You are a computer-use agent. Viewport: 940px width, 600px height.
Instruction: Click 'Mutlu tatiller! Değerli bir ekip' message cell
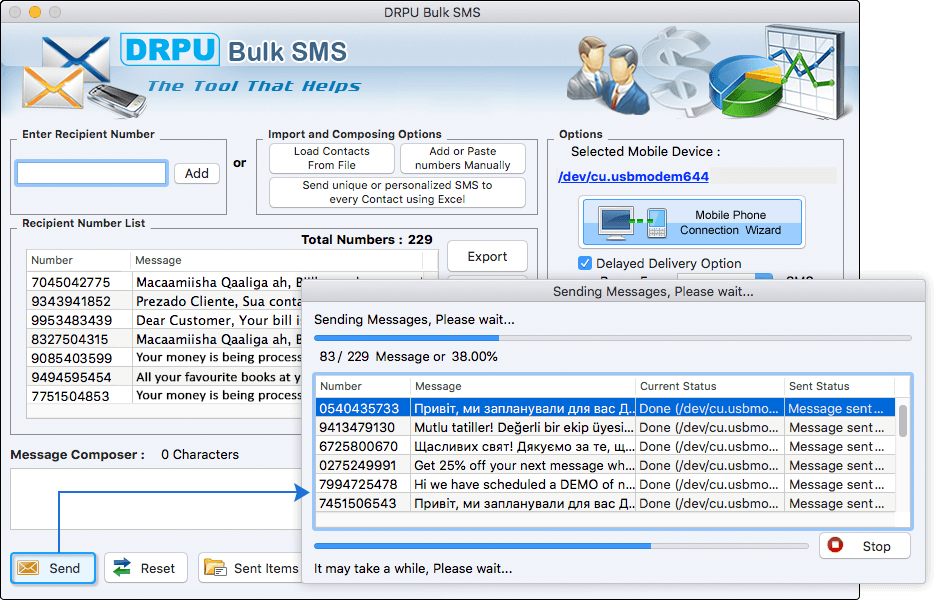coord(523,427)
